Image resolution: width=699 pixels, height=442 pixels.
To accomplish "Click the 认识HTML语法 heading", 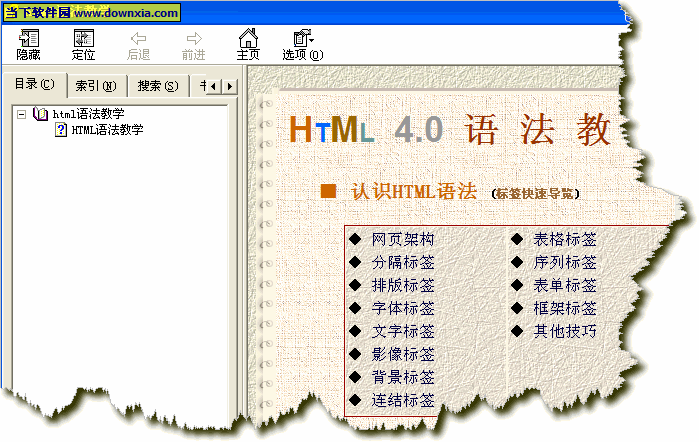I will click(414, 191).
